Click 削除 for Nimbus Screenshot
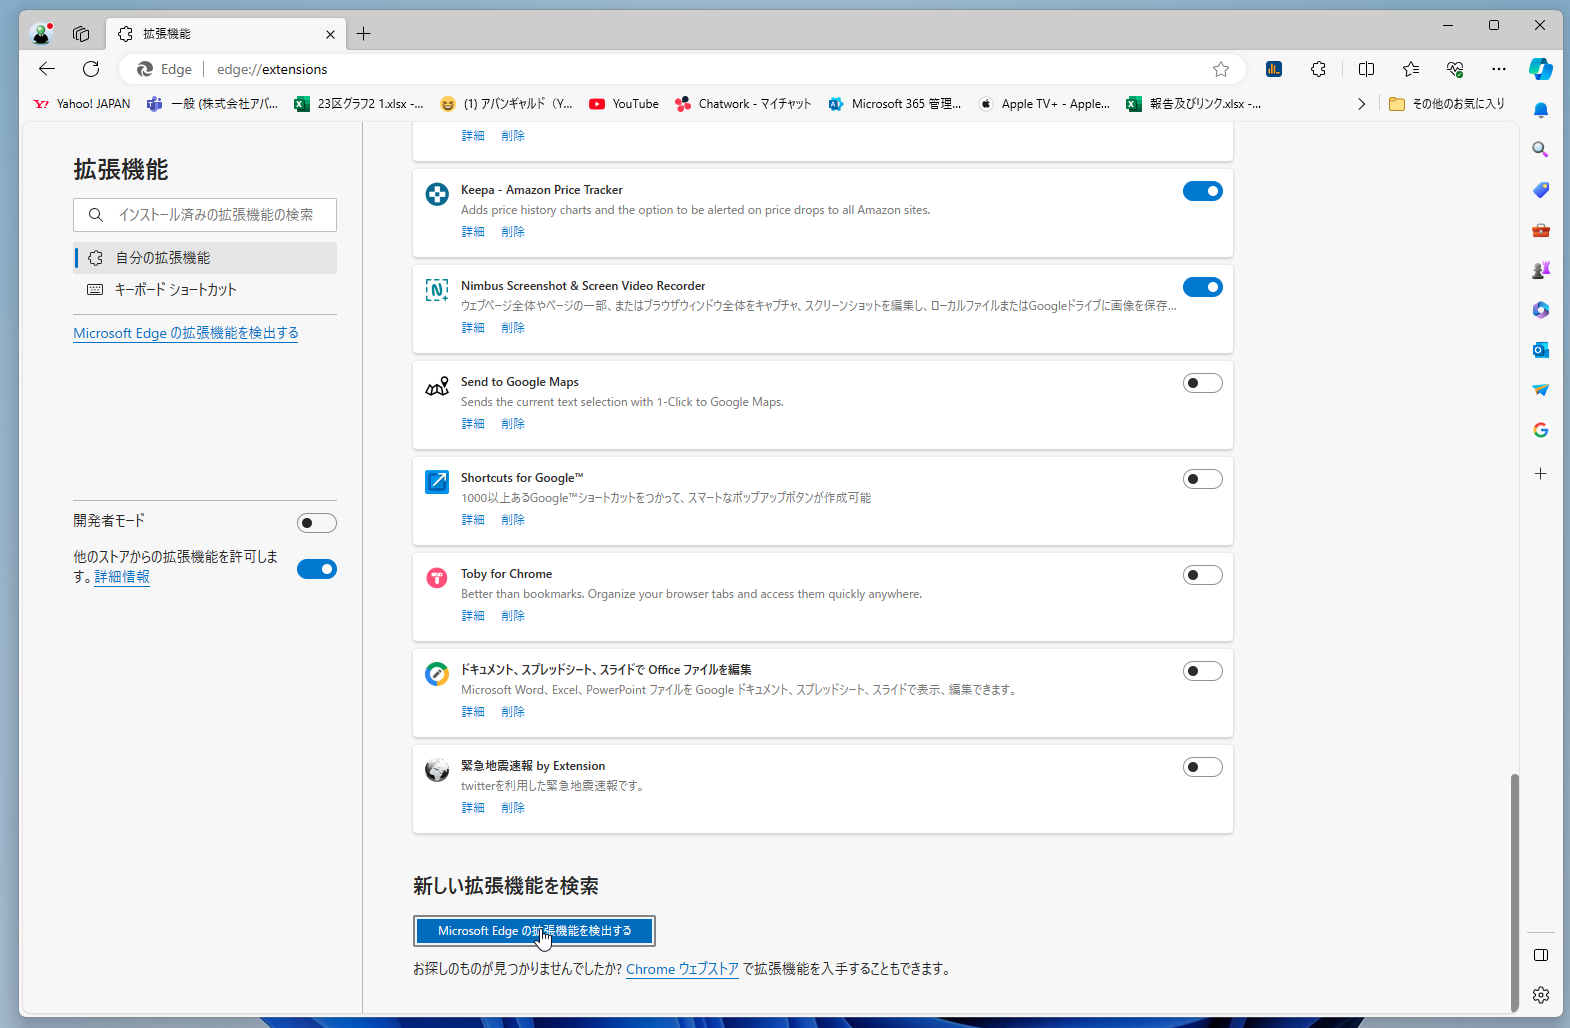1570x1028 pixels. click(513, 328)
